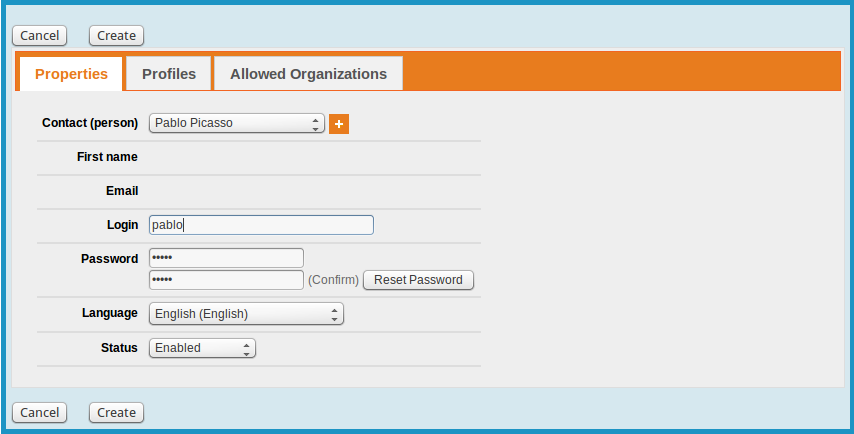Viewport: 854px width, 434px height.
Task: Click the bottom Cancel button
Action: click(40, 412)
